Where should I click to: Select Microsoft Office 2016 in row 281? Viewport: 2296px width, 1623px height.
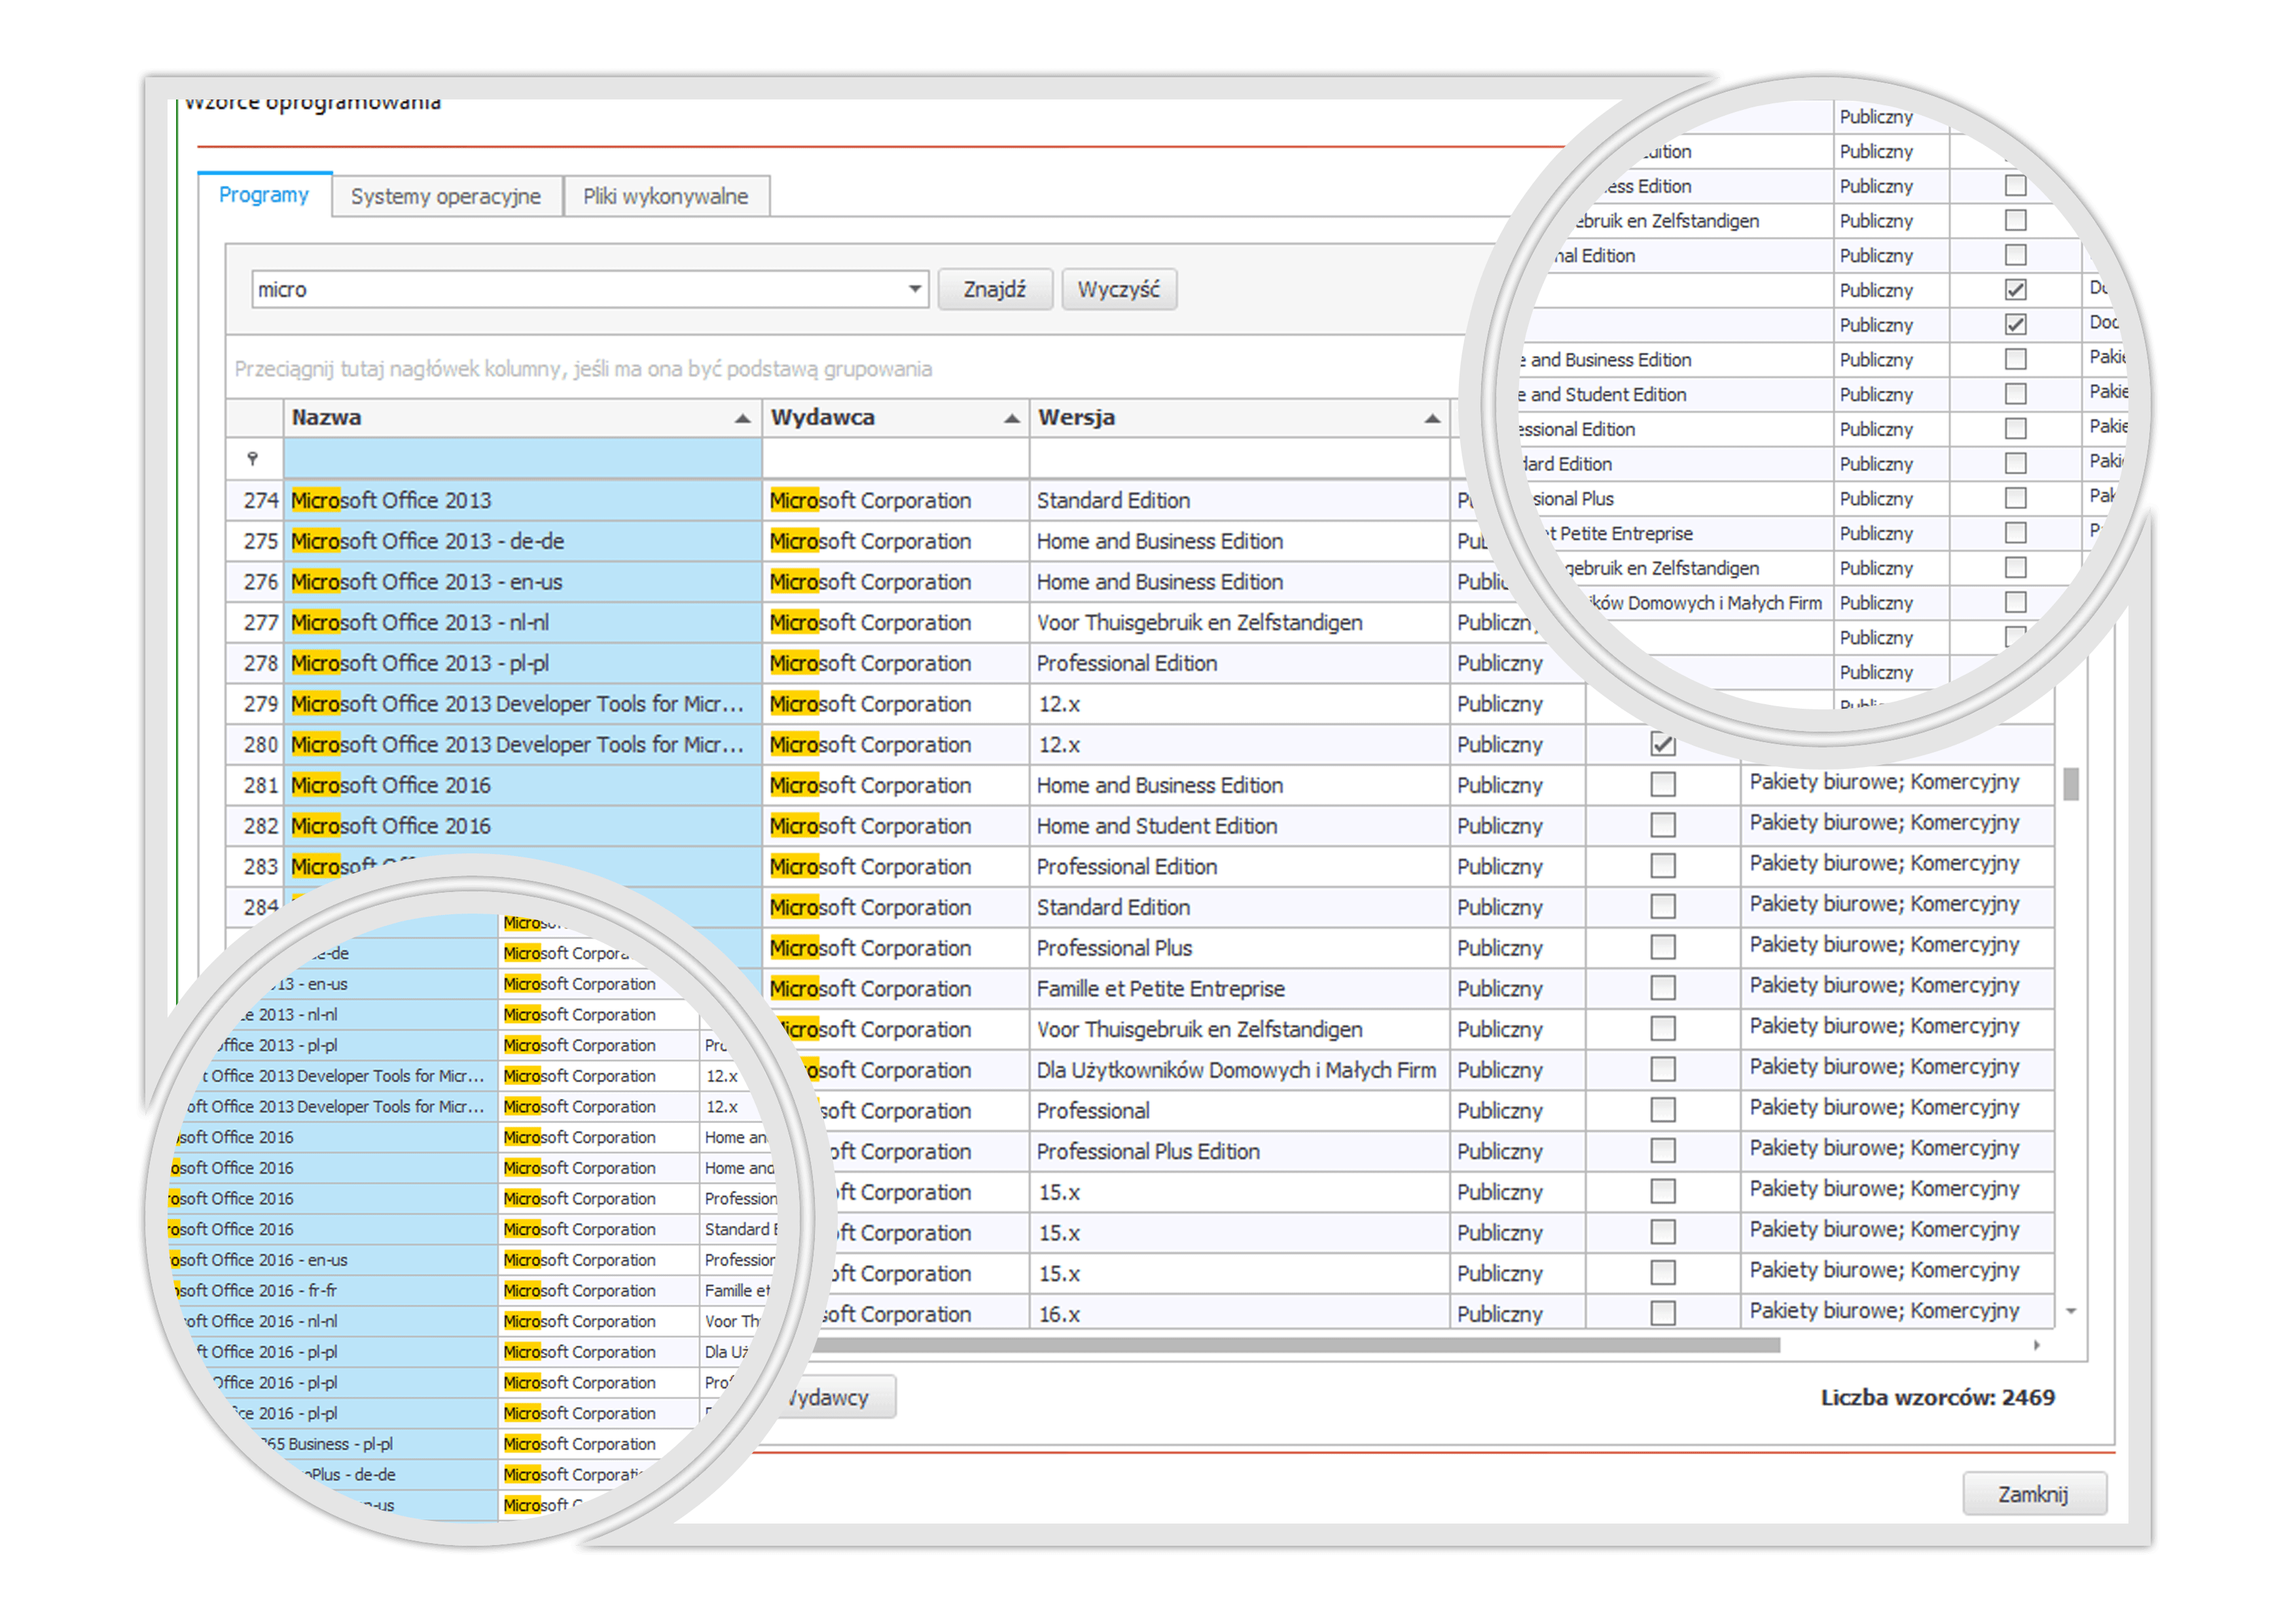coord(522,785)
